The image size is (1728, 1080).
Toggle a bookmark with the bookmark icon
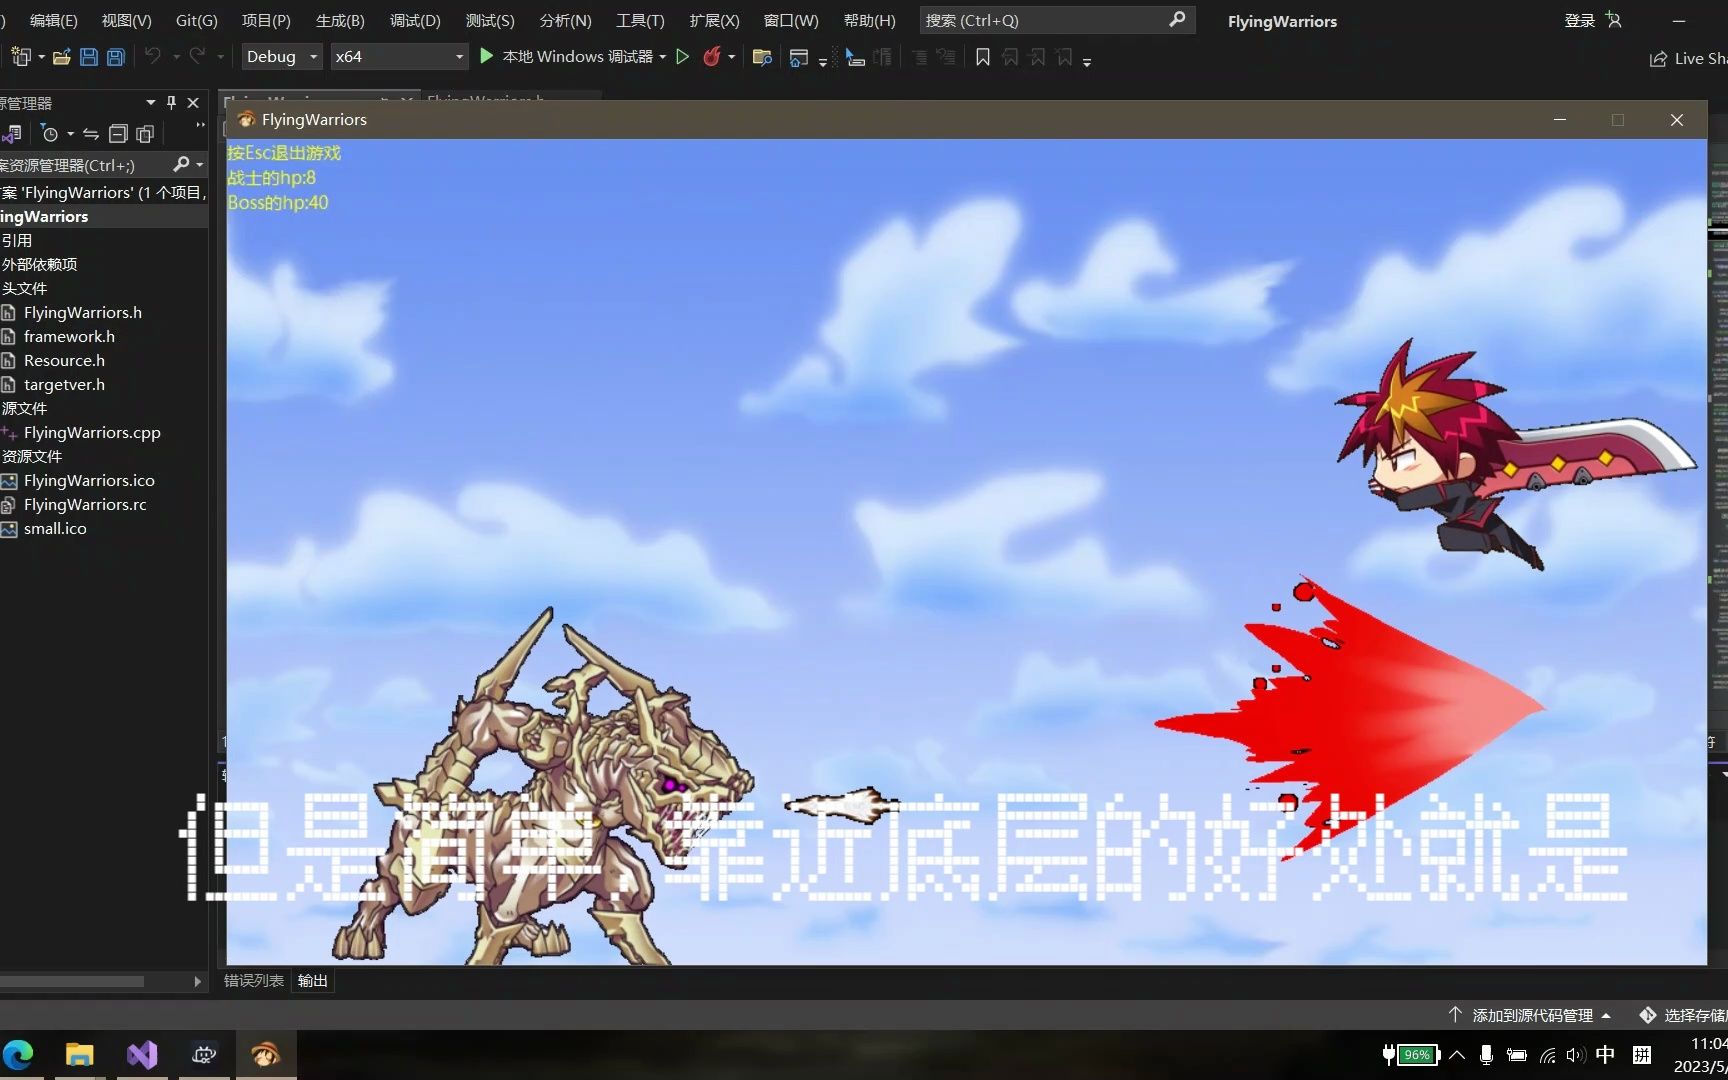click(982, 57)
